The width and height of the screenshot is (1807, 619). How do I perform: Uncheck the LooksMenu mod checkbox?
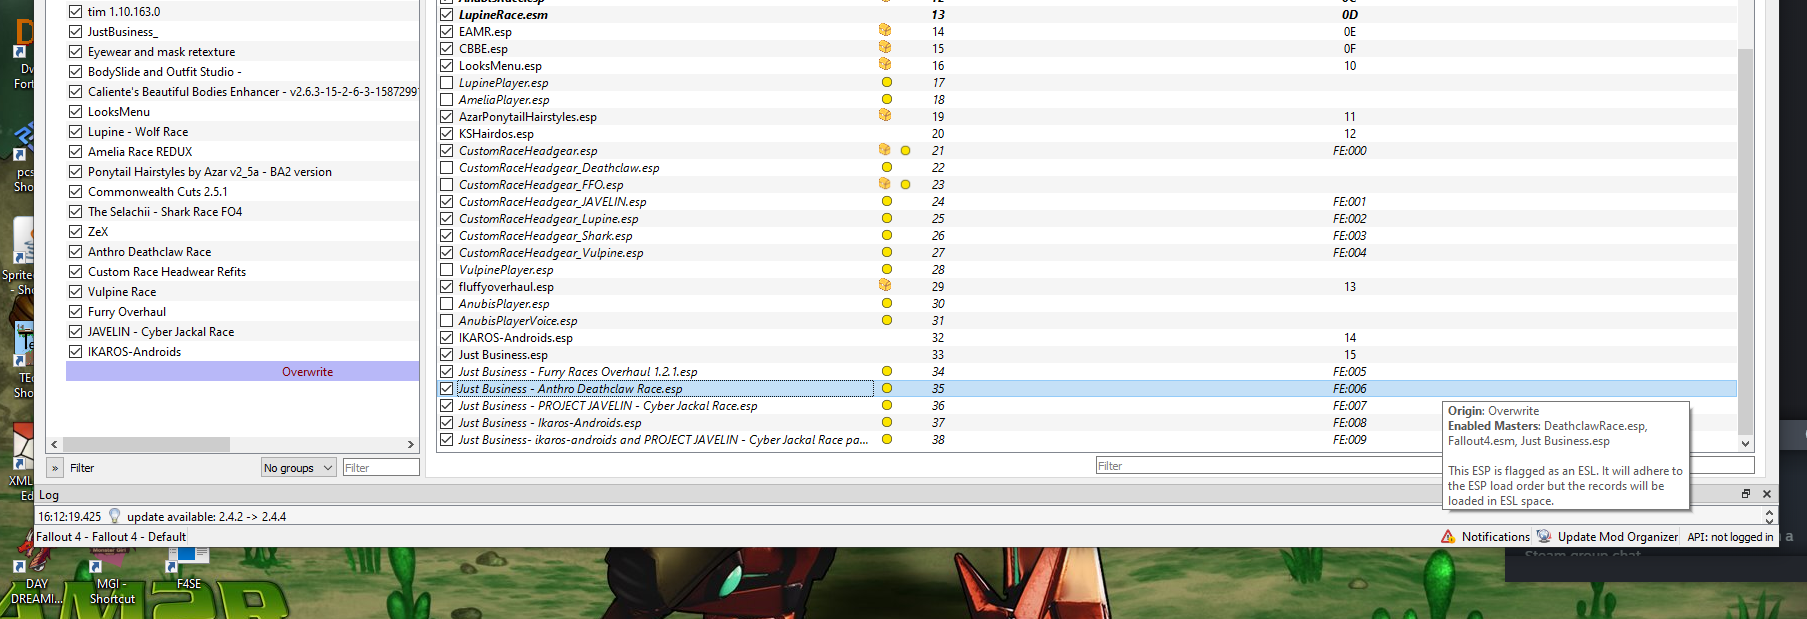(75, 111)
